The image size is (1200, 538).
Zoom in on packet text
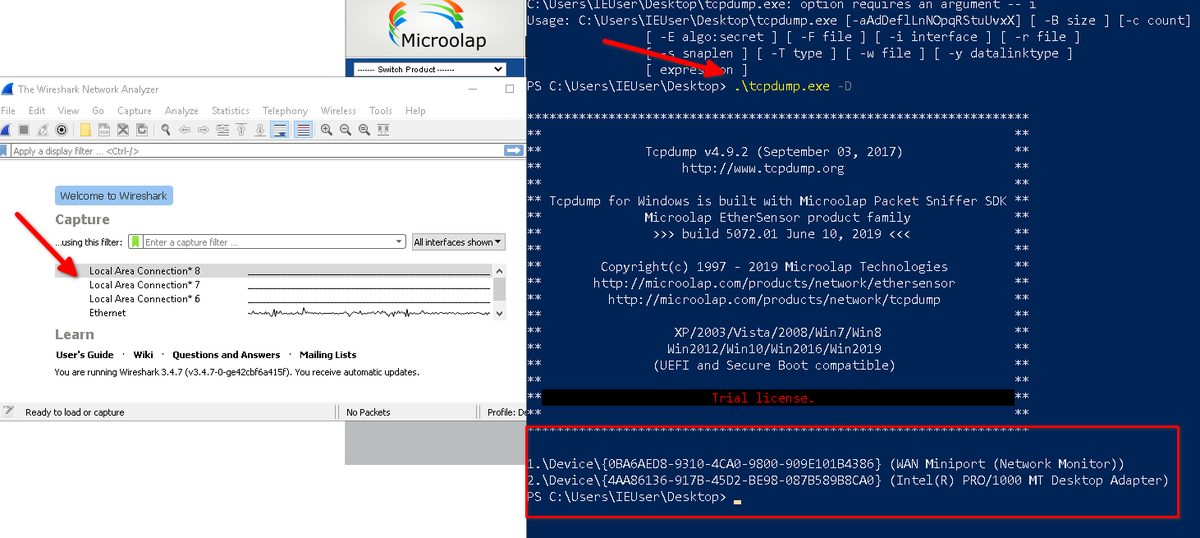(x=326, y=130)
